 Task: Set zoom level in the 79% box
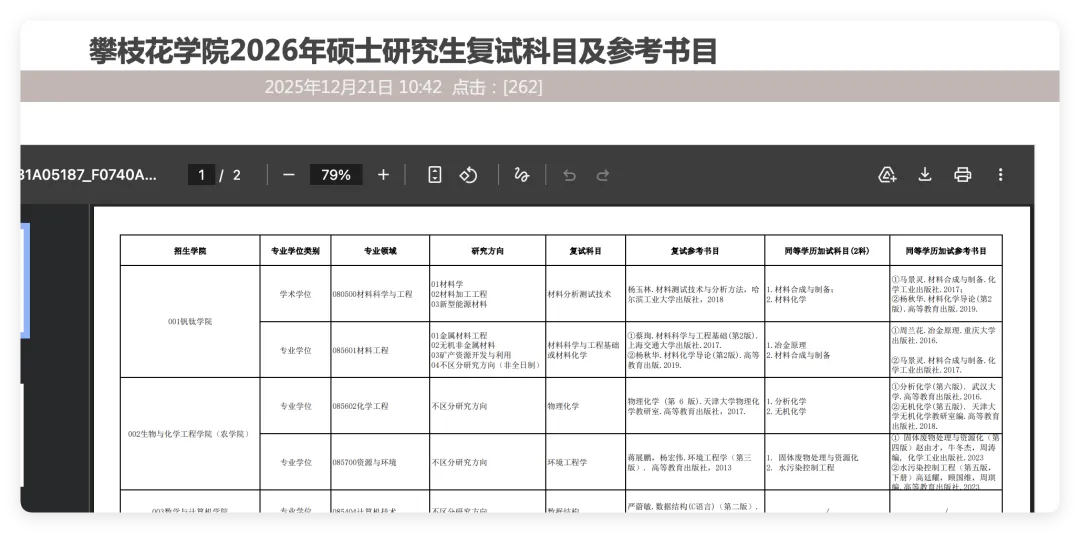336,175
